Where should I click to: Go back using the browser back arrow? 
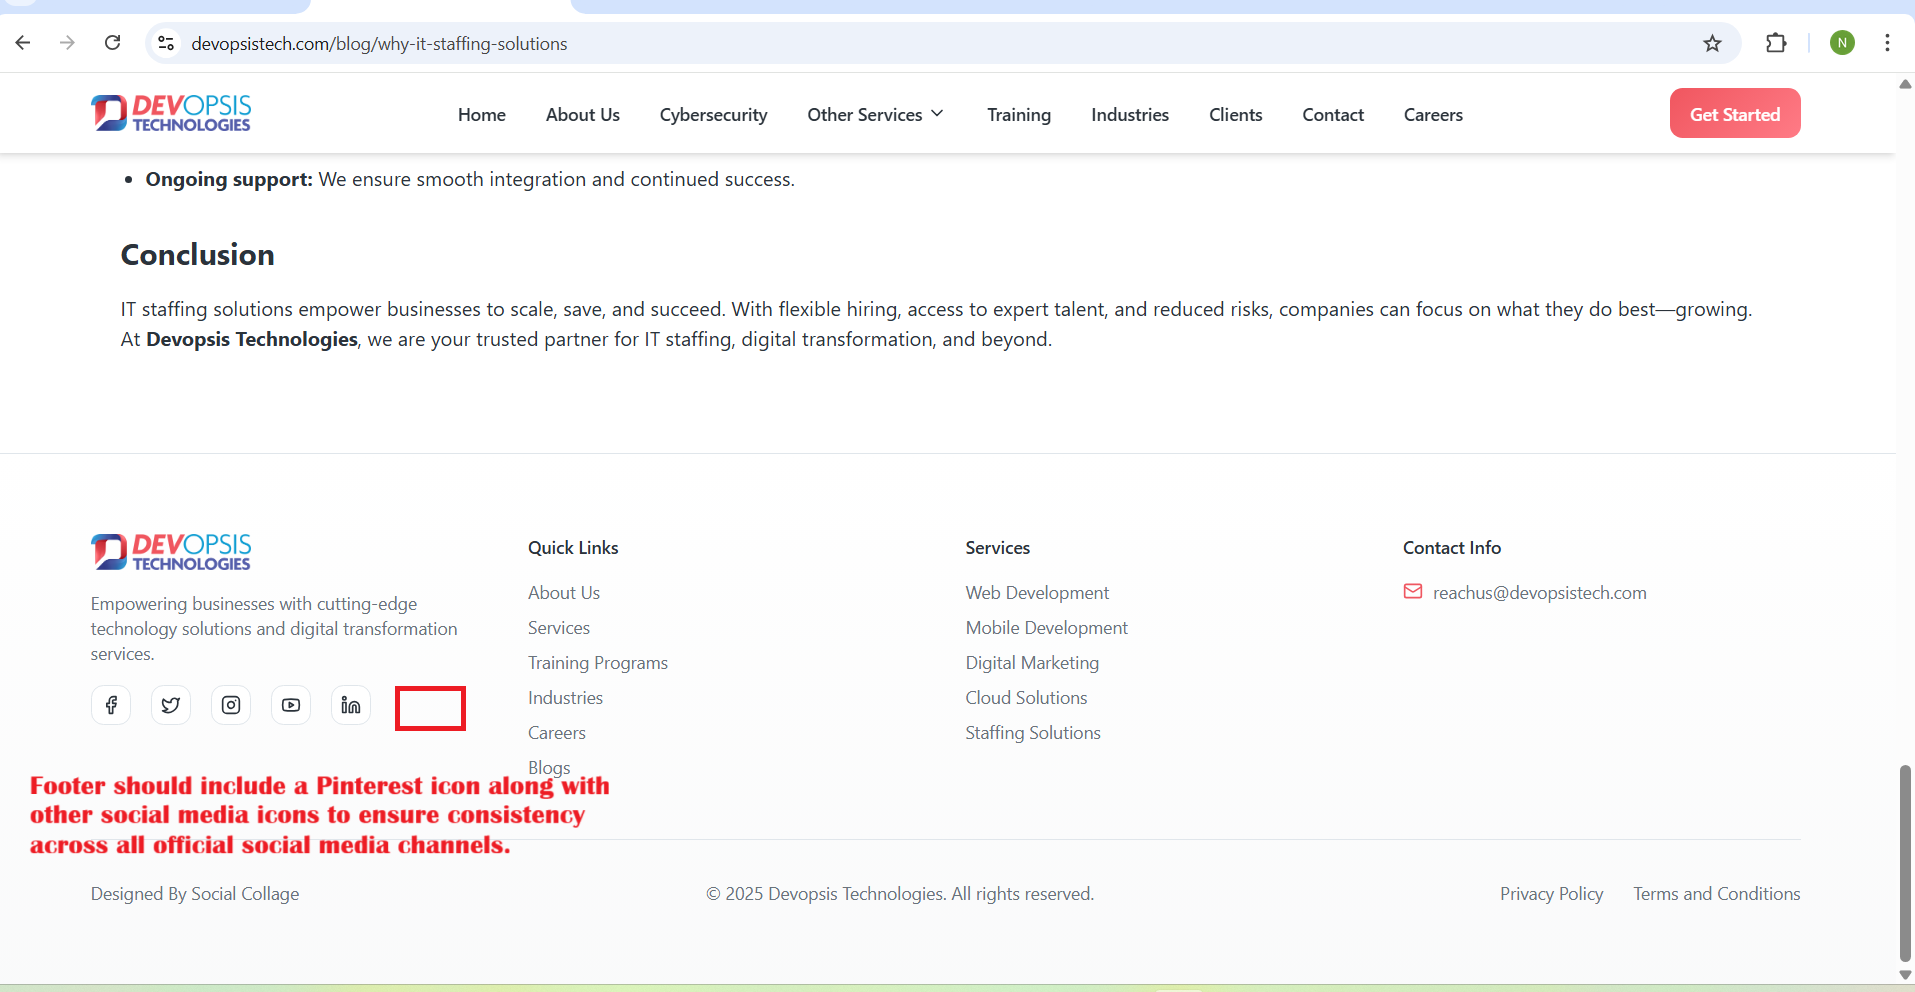pyautogui.click(x=23, y=43)
